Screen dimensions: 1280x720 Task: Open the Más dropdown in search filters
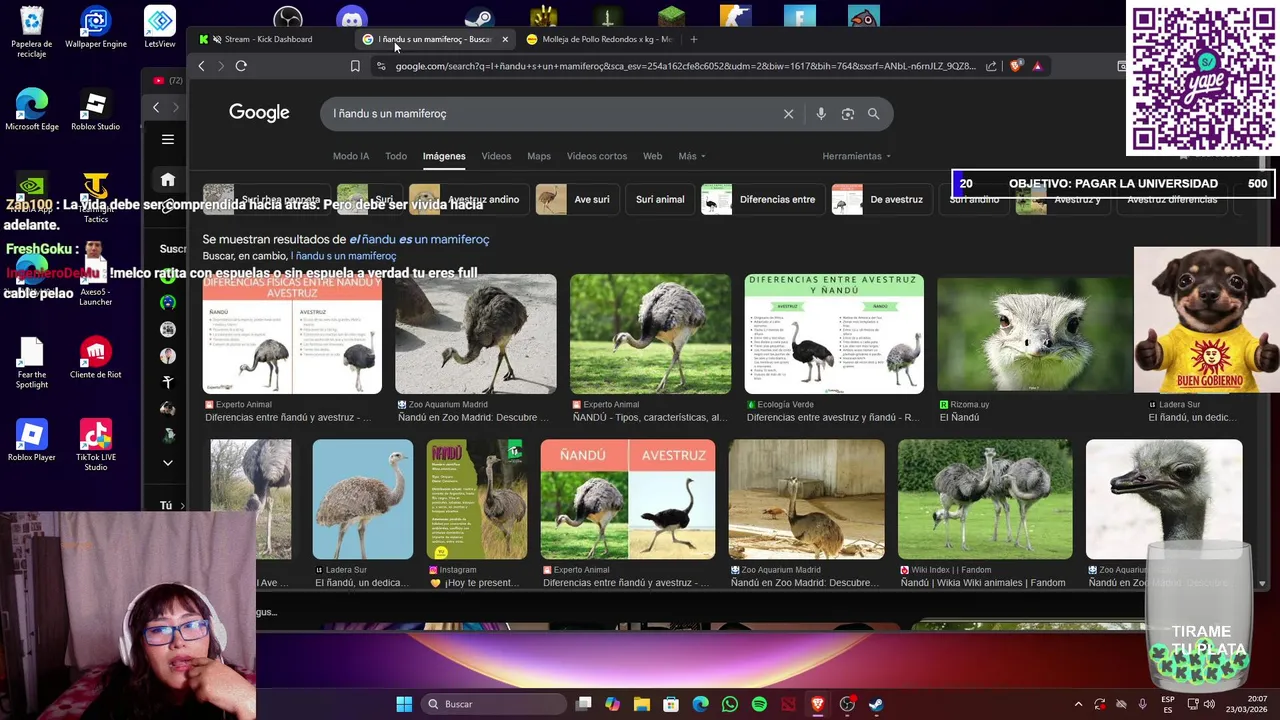(691, 156)
